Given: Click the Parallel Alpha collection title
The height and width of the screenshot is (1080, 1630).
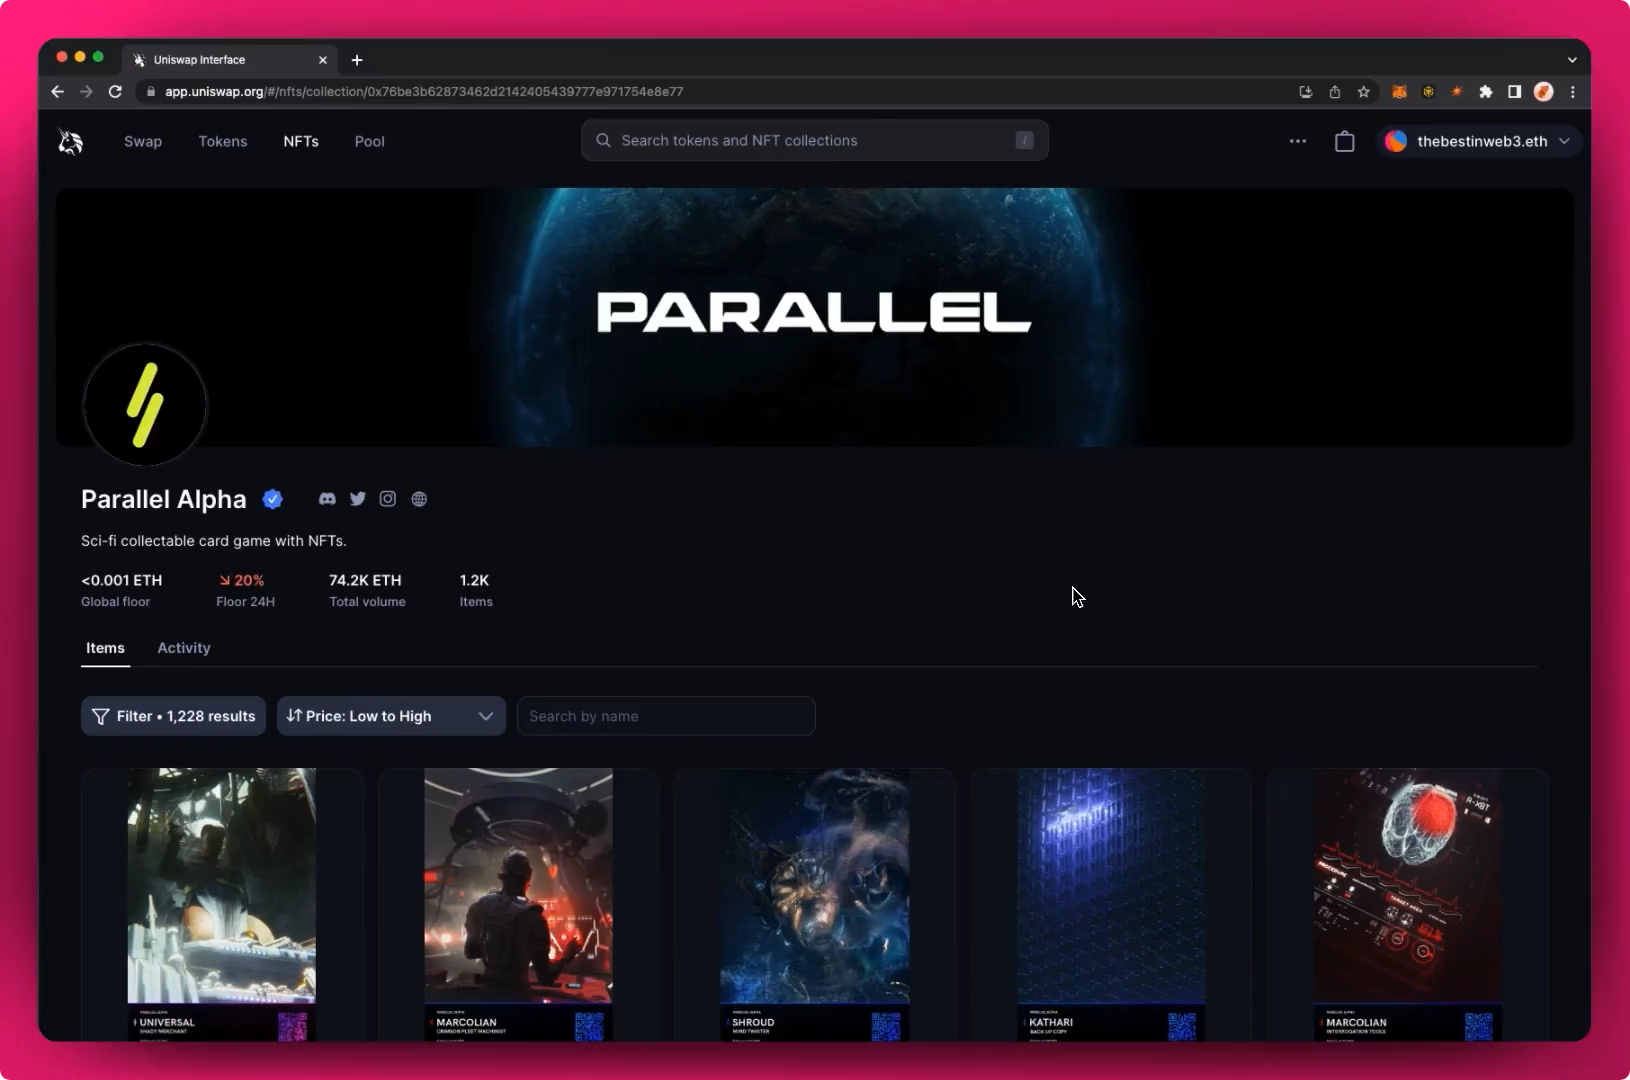Looking at the screenshot, I should 164,499.
